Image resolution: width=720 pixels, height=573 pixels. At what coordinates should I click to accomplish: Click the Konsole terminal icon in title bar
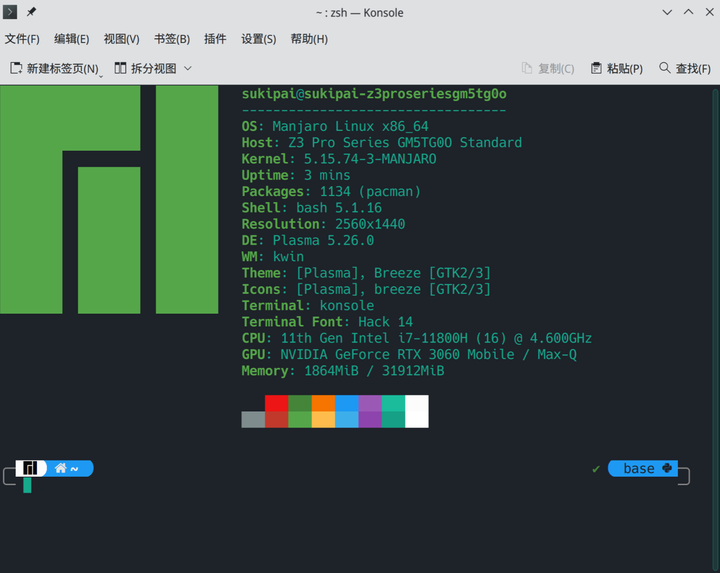click(10, 12)
